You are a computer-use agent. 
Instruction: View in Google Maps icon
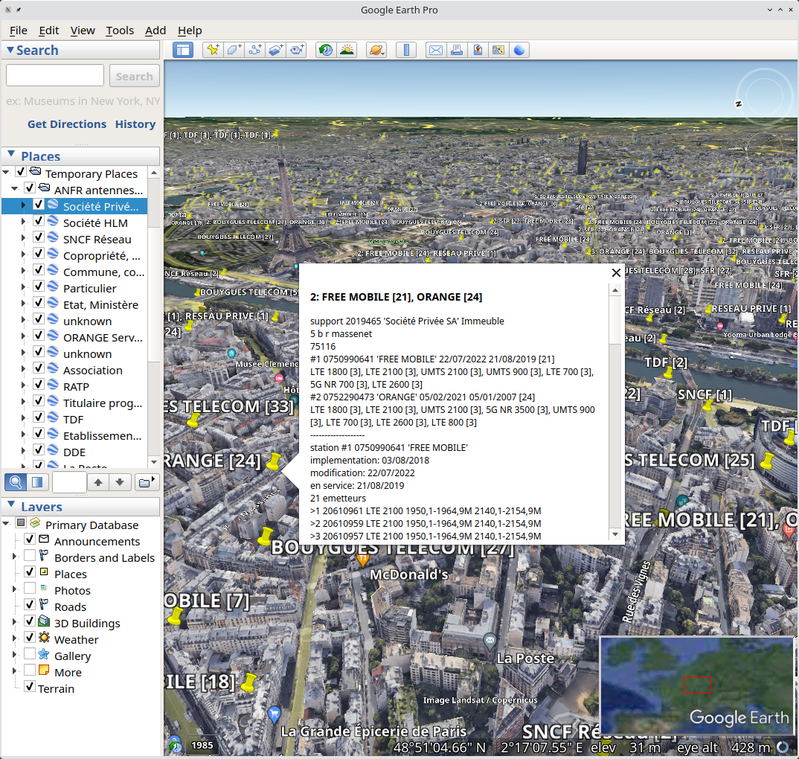[x=498, y=50]
